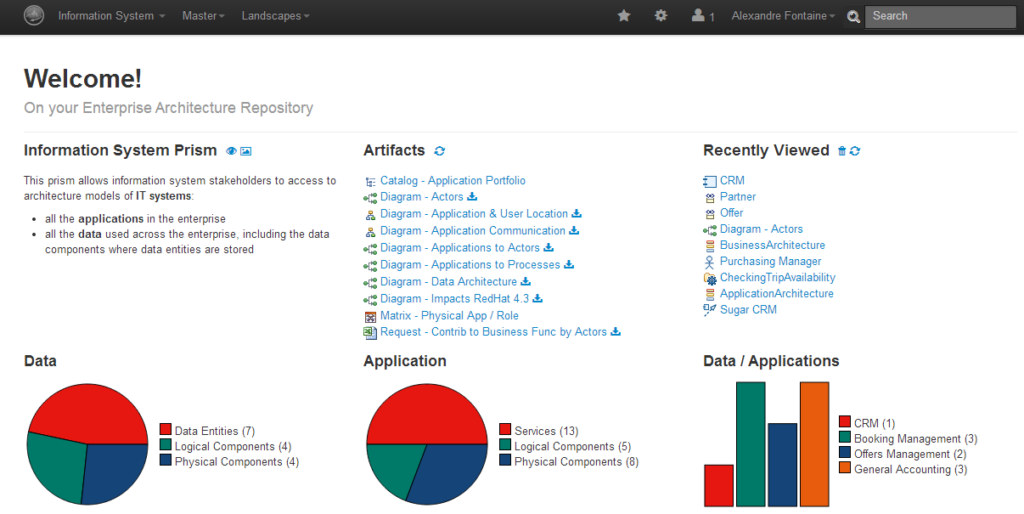1024x514 pixels.
Task: Download the Diagram - Application Communication artifact
Action: (x=574, y=231)
